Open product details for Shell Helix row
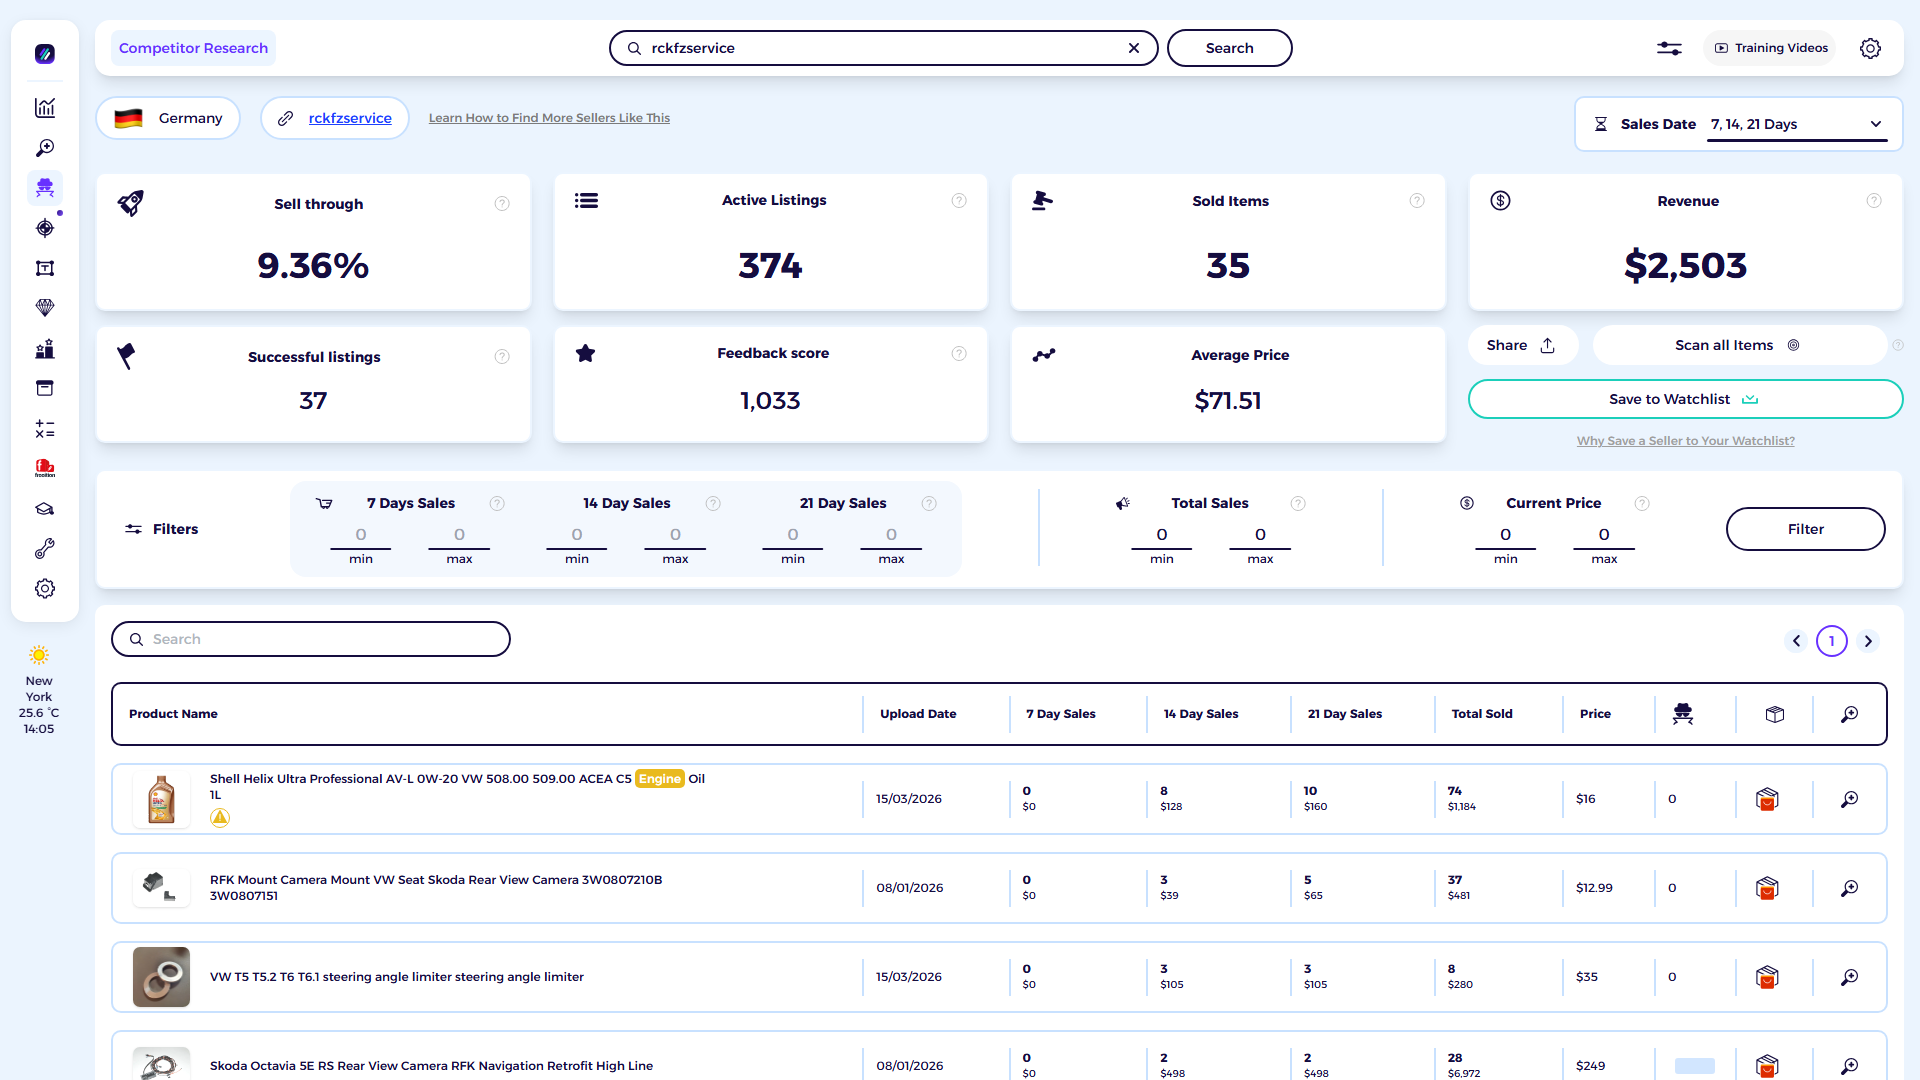The width and height of the screenshot is (1920, 1080). coord(1850,799)
